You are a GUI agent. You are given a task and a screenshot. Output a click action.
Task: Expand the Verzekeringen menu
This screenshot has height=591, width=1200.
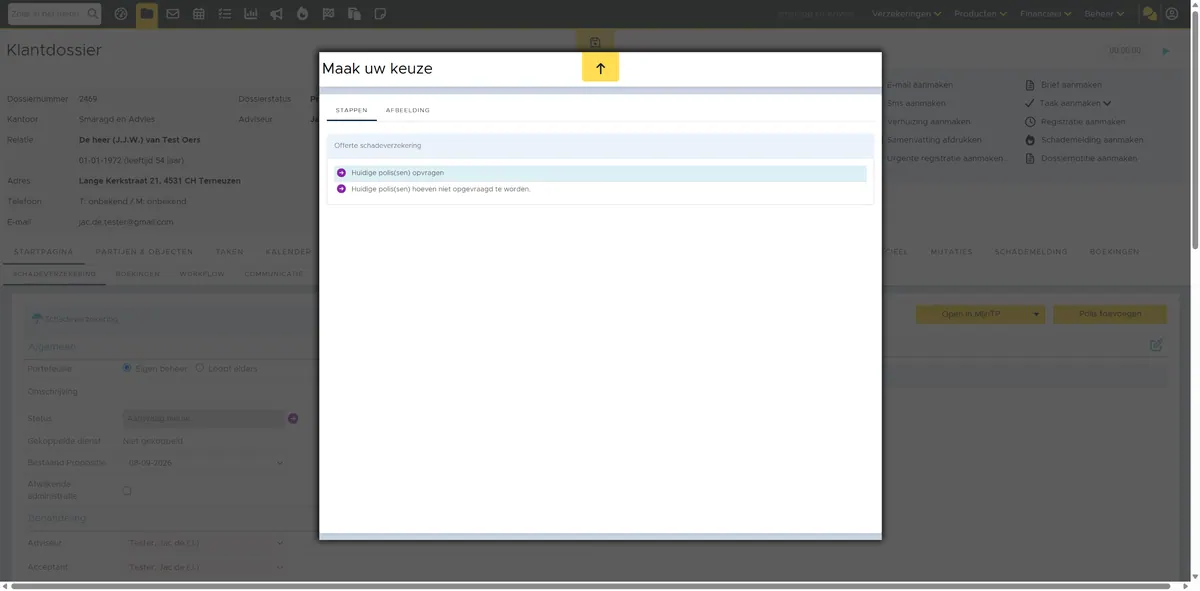(907, 14)
